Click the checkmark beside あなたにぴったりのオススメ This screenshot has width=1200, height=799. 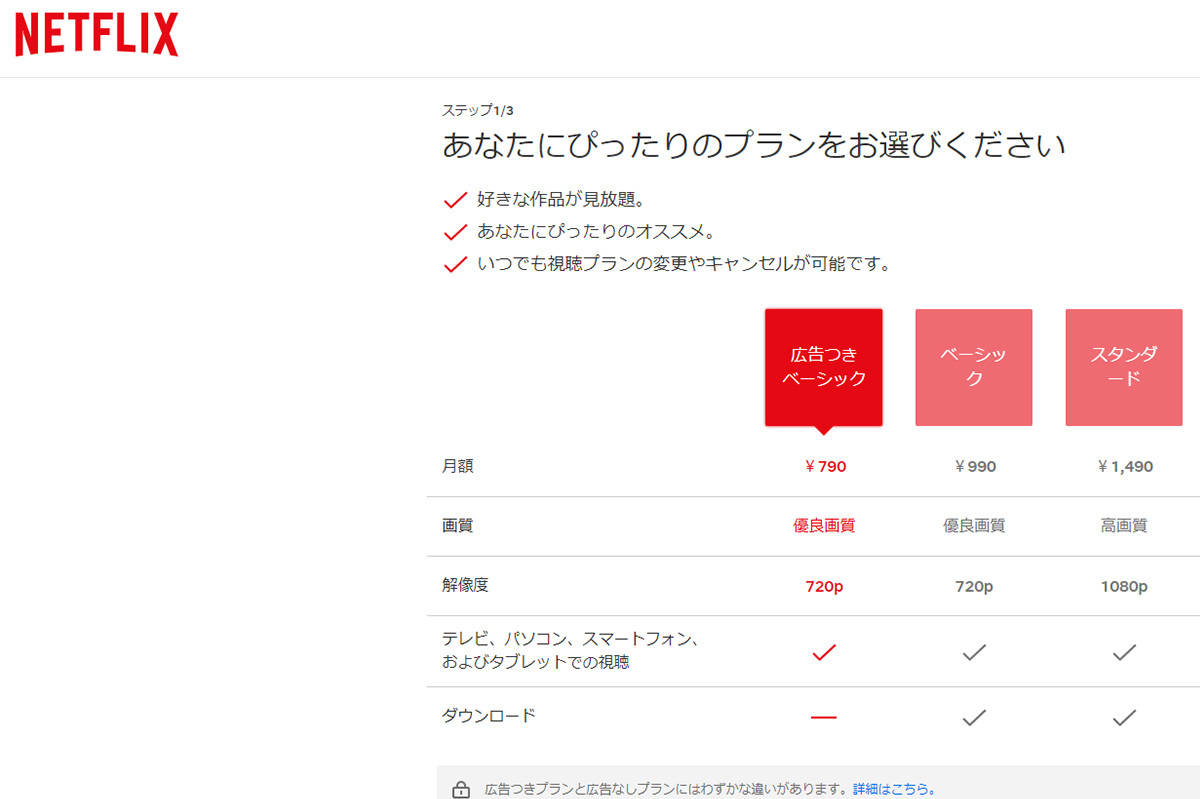tap(455, 231)
